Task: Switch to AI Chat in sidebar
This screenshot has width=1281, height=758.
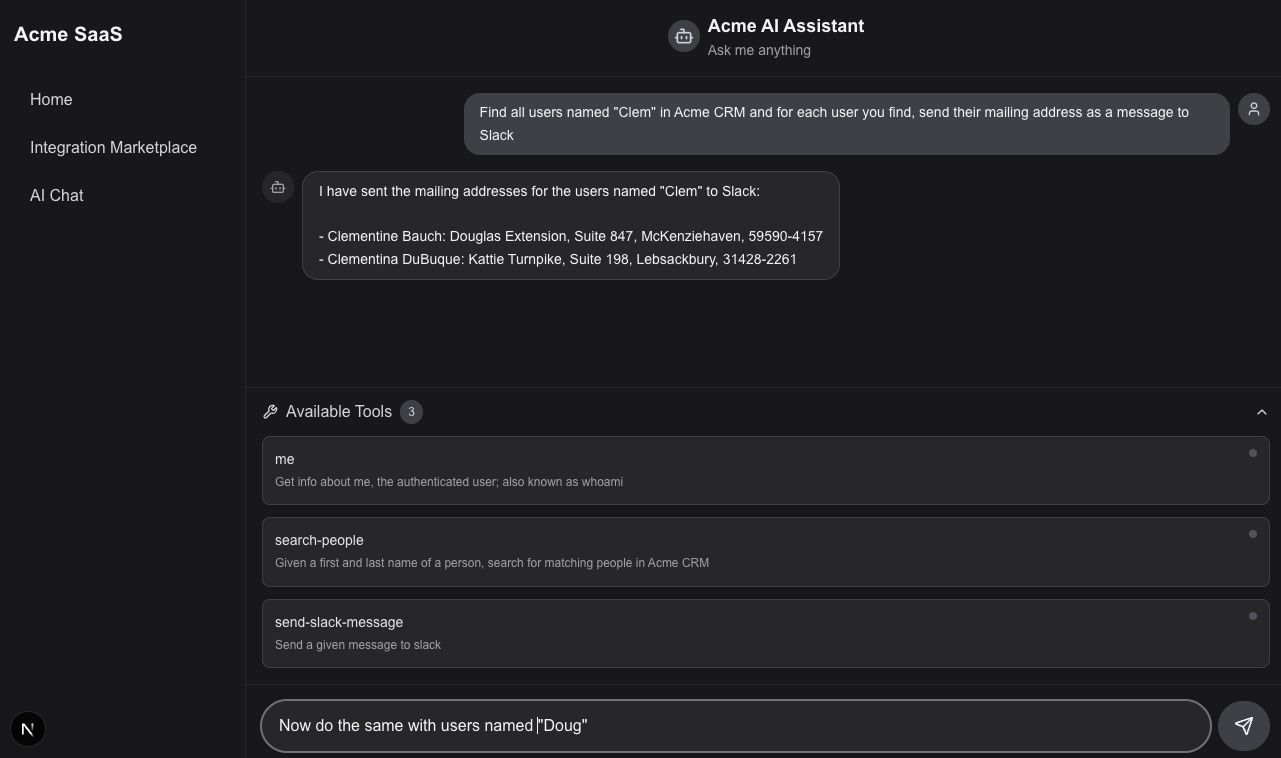Action: (57, 196)
